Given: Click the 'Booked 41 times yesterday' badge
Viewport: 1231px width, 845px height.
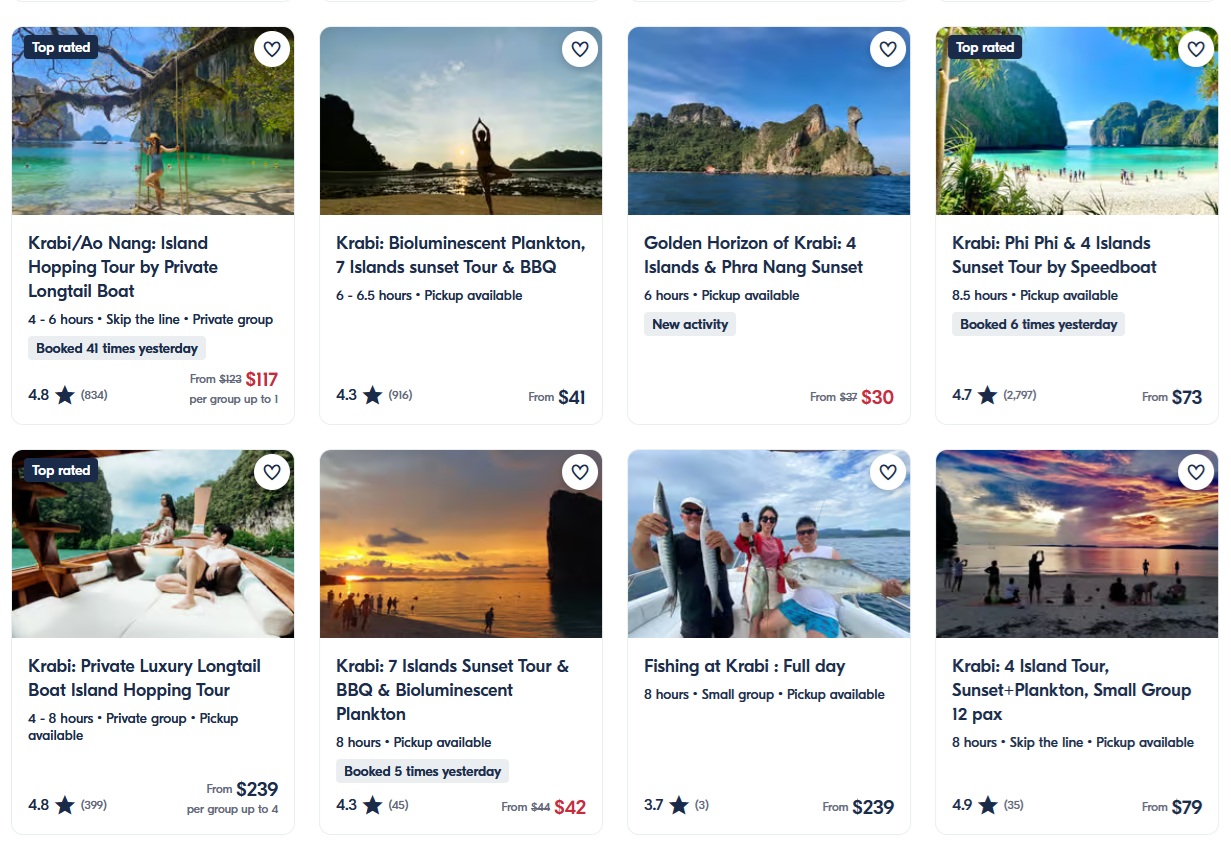Looking at the screenshot, I should coord(117,349).
